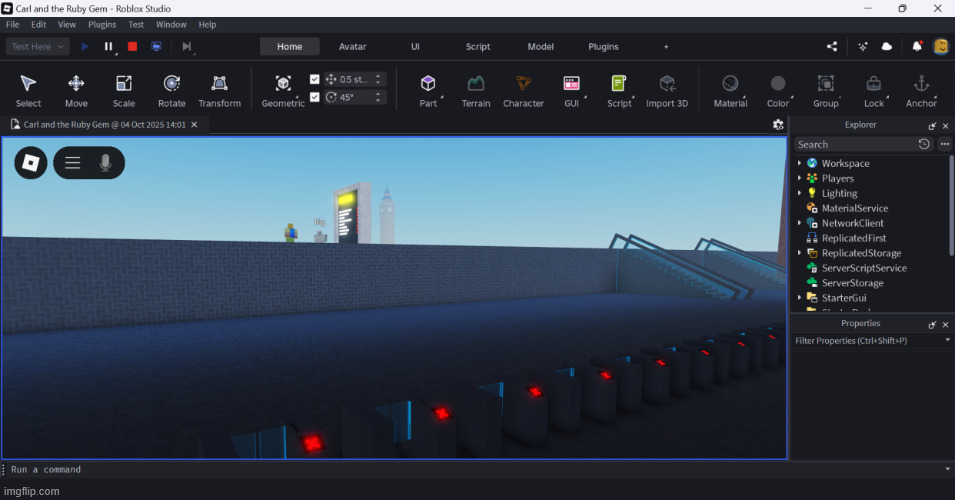Open the Edit menu
The width and height of the screenshot is (955, 500).
(x=38, y=24)
